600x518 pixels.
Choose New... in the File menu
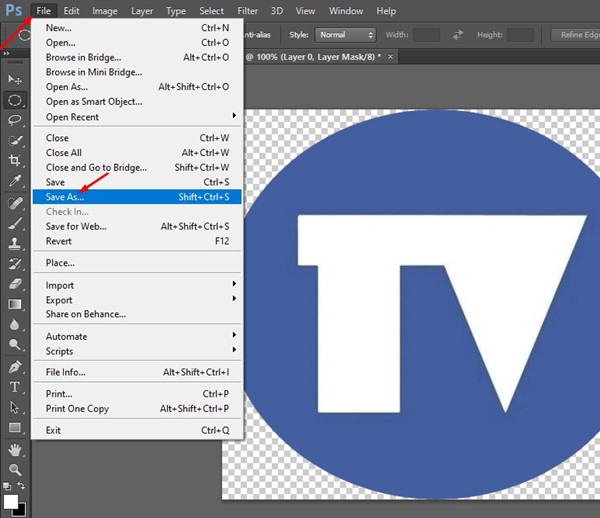[137, 28]
